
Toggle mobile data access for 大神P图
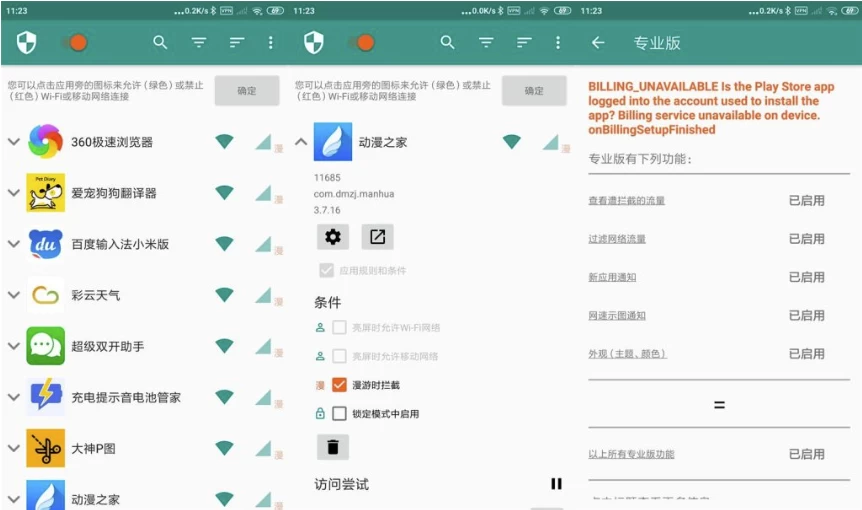263,448
